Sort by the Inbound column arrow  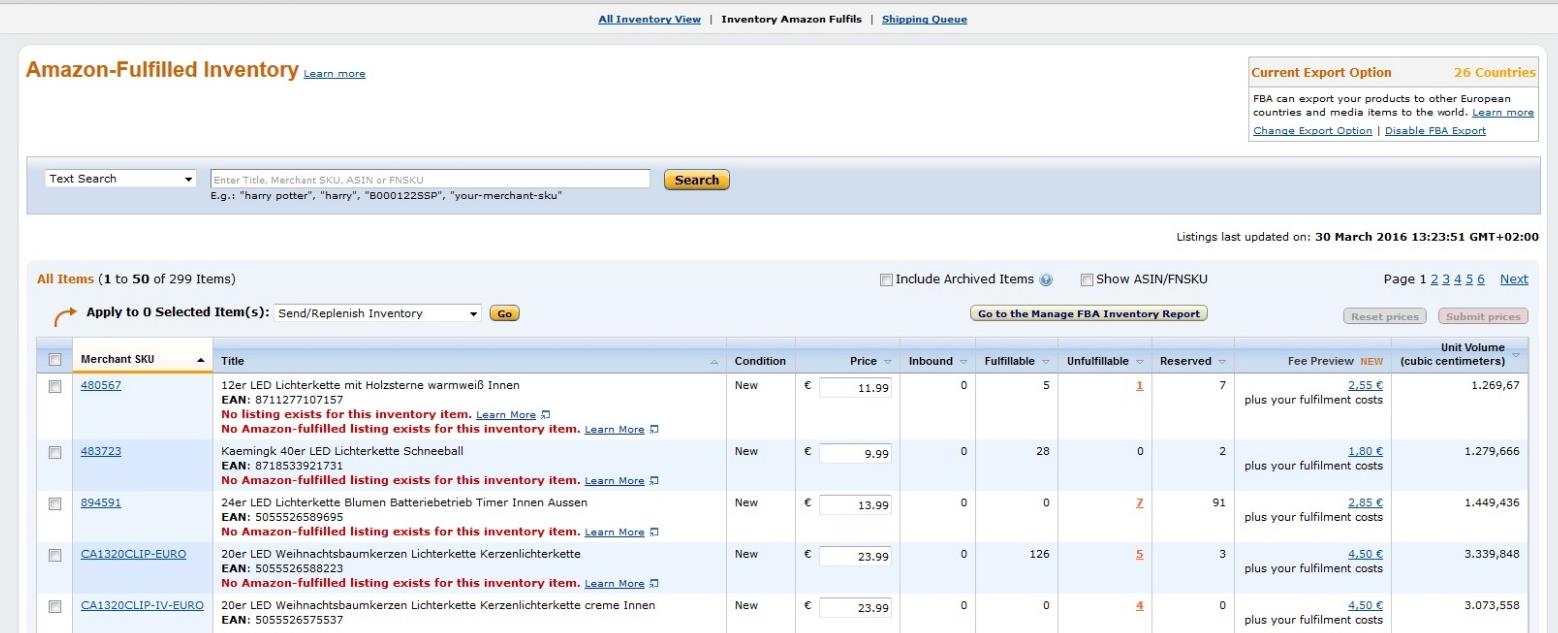pyautogui.click(x=963, y=361)
